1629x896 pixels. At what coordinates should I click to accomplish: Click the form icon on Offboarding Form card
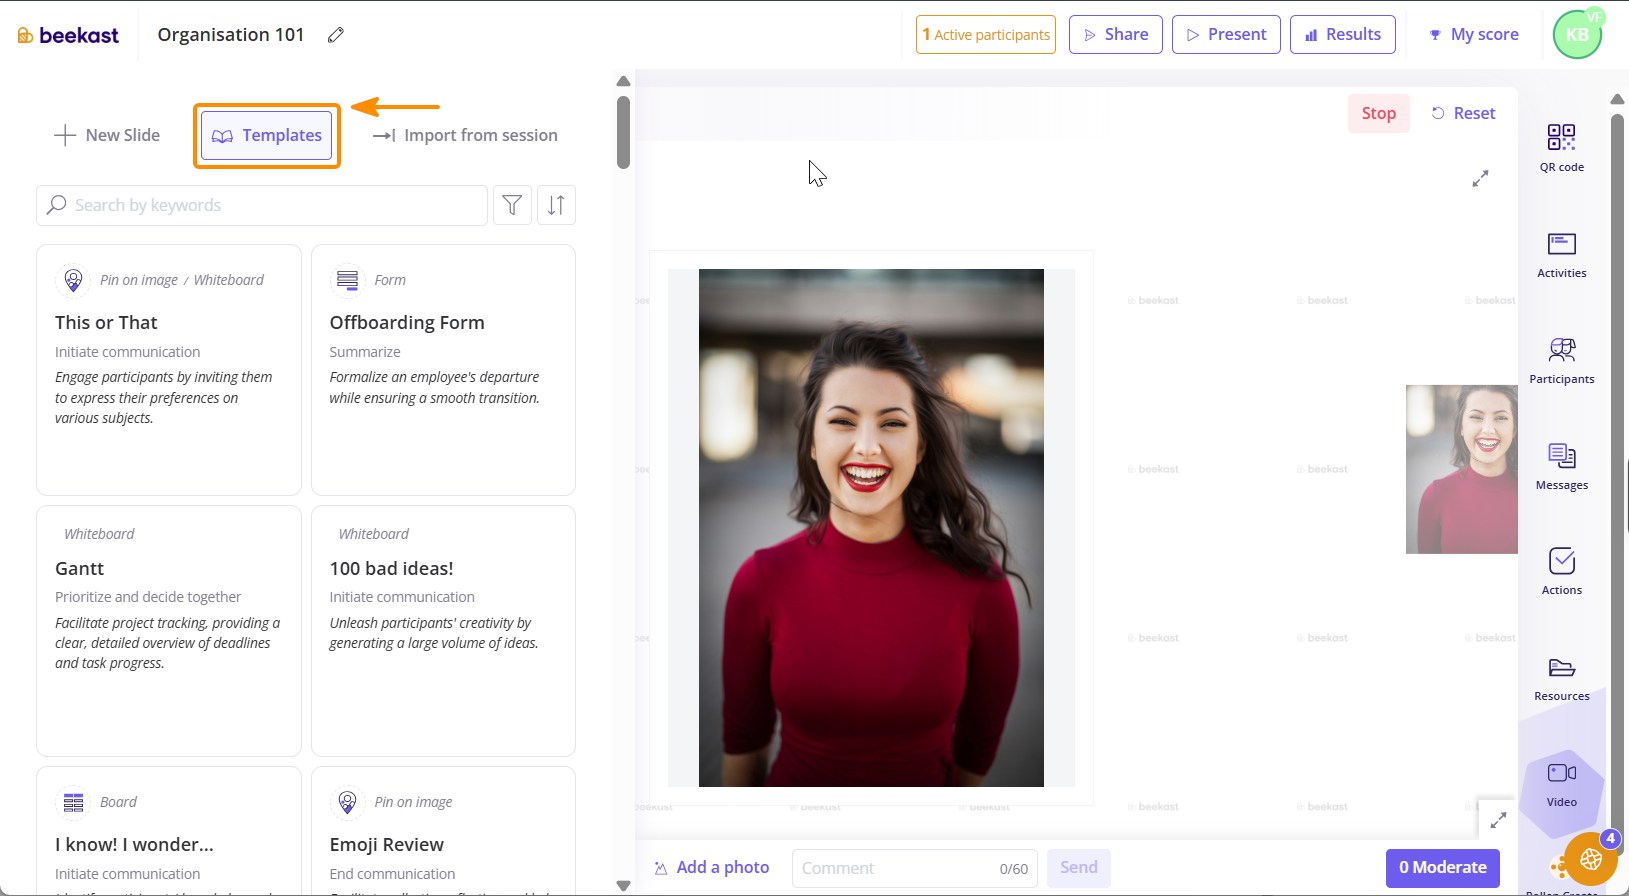point(347,280)
